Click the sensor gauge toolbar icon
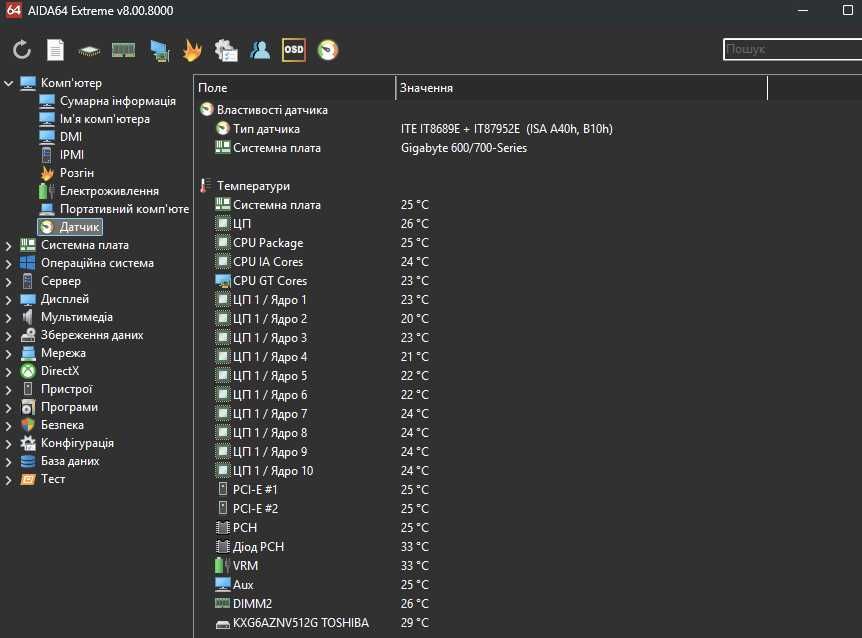862x638 pixels. point(328,50)
